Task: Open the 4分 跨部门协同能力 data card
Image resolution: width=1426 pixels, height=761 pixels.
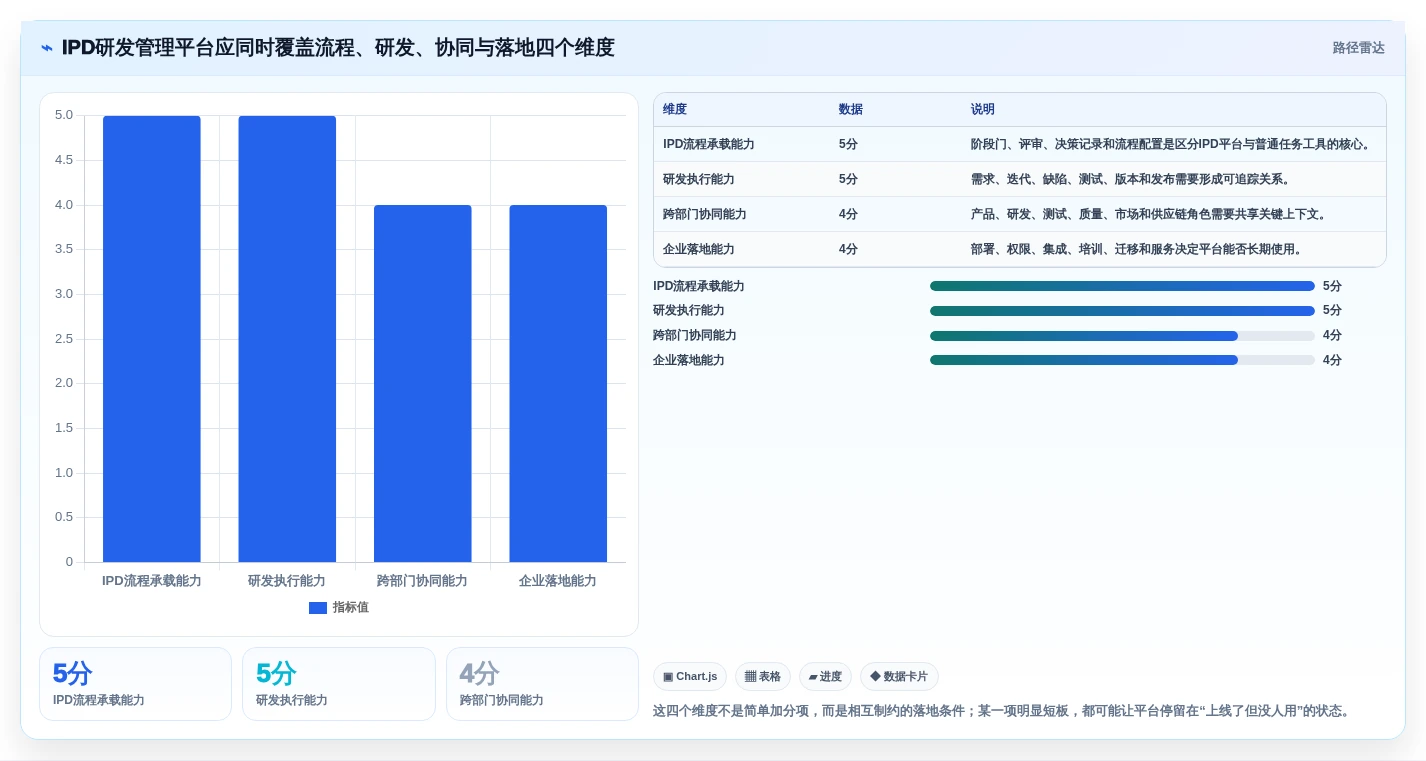Action: [542, 684]
